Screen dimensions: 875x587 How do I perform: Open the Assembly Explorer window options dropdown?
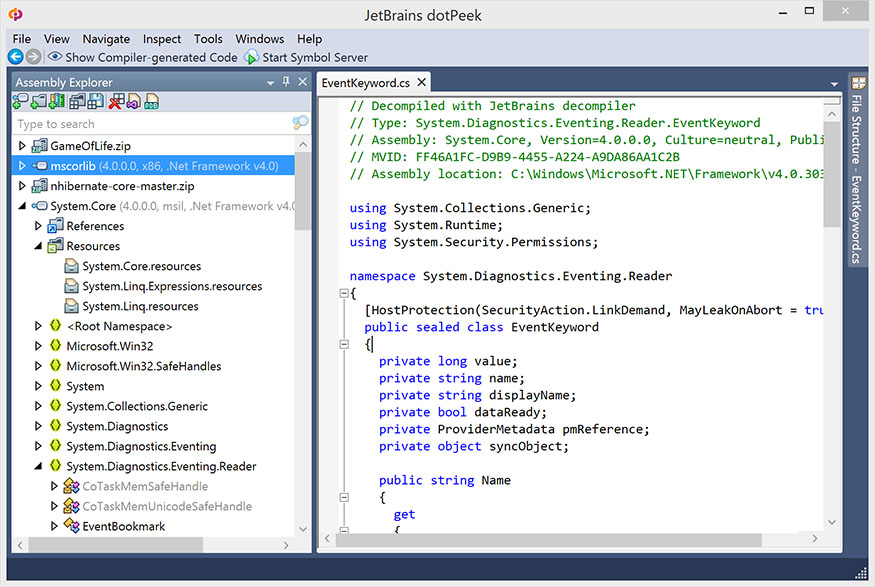[271, 83]
